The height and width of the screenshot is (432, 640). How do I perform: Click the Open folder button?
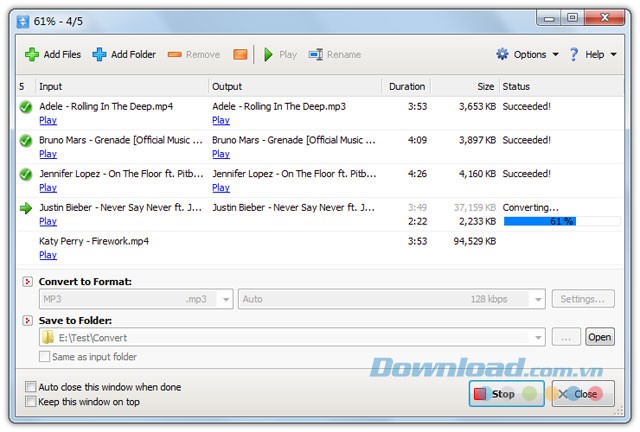600,337
